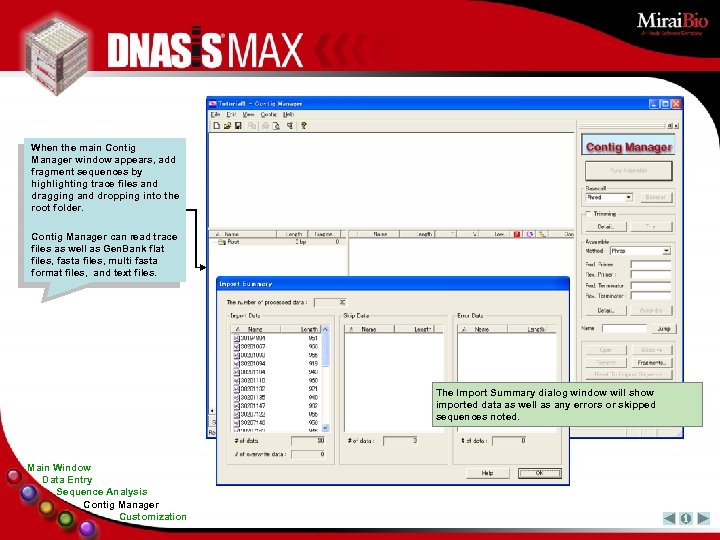Open the Help menu
Screen dimensions: 720x540
point(288,114)
